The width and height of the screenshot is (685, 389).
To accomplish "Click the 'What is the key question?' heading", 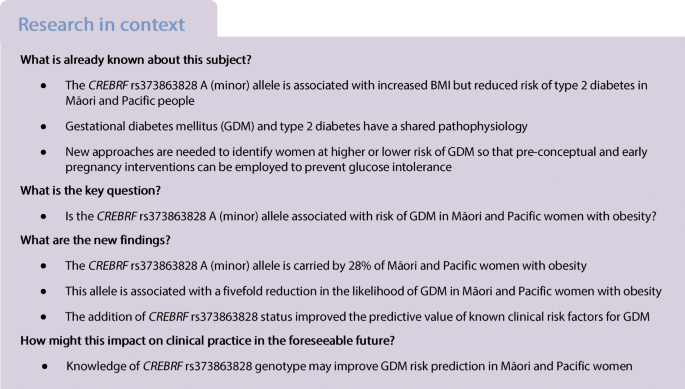I will tap(90, 191).
